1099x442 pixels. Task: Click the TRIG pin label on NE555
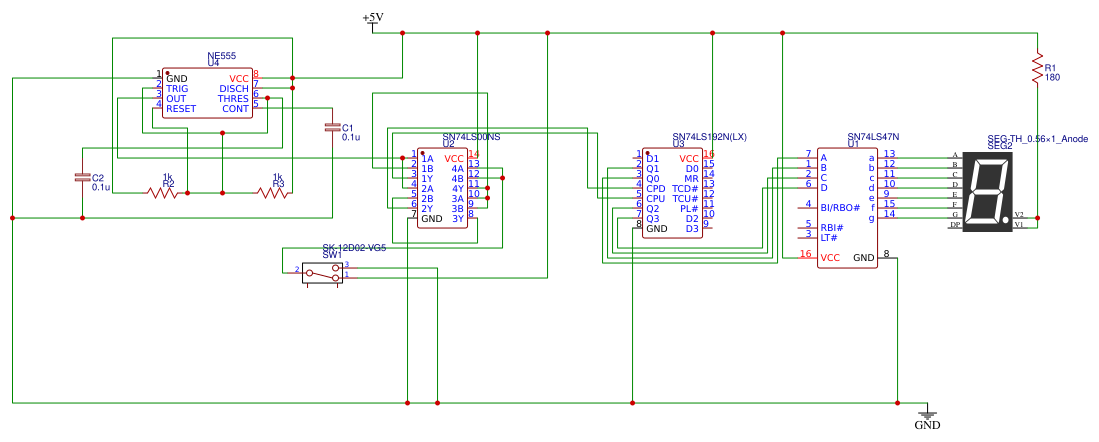coord(177,88)
